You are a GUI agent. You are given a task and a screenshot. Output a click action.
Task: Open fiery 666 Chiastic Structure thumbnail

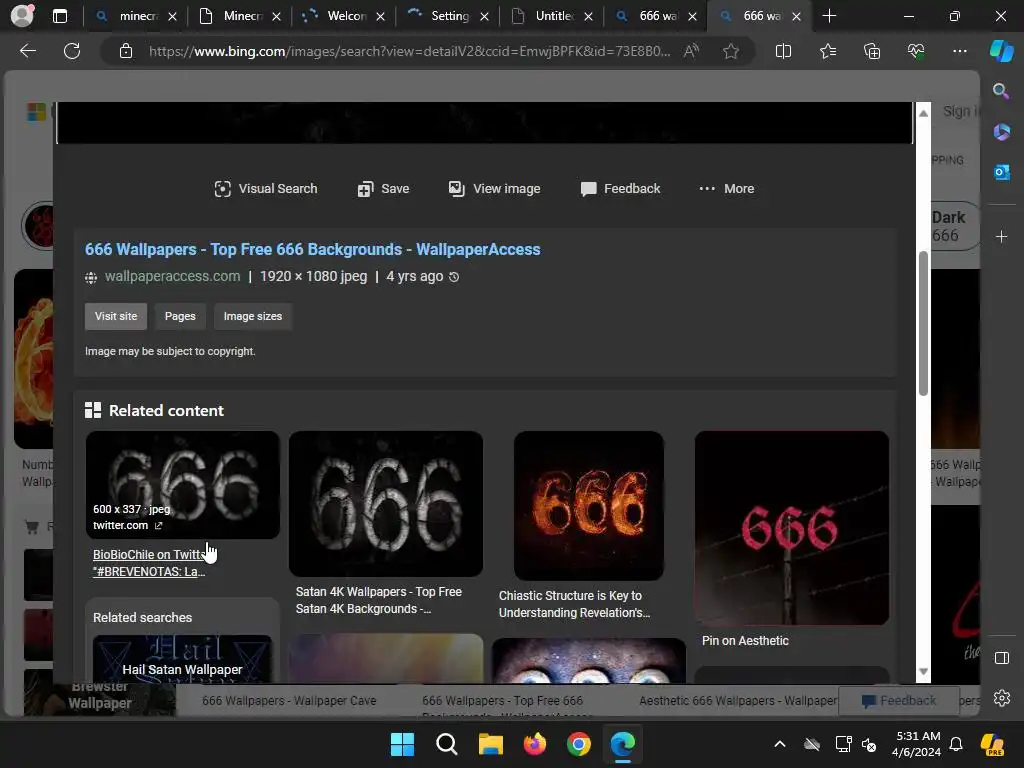click(589, 505)
